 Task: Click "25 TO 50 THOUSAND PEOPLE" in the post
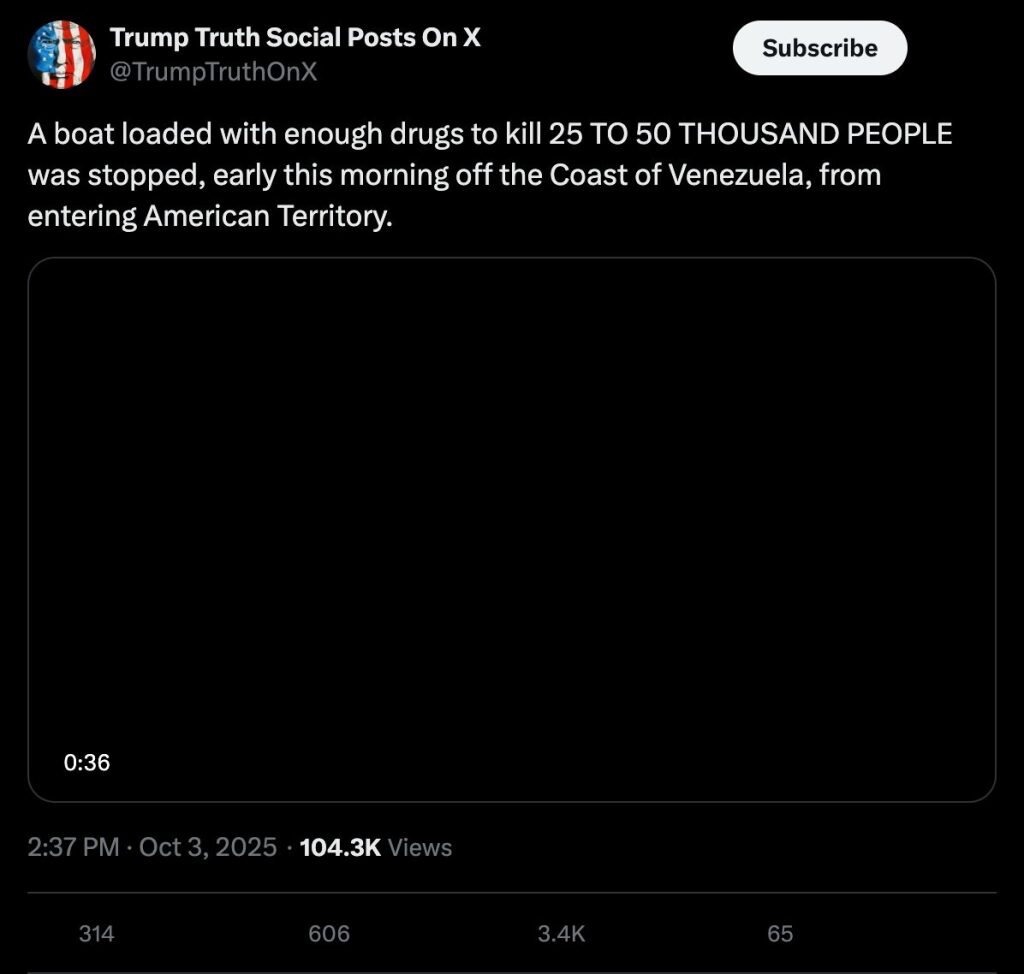[750, 134]
